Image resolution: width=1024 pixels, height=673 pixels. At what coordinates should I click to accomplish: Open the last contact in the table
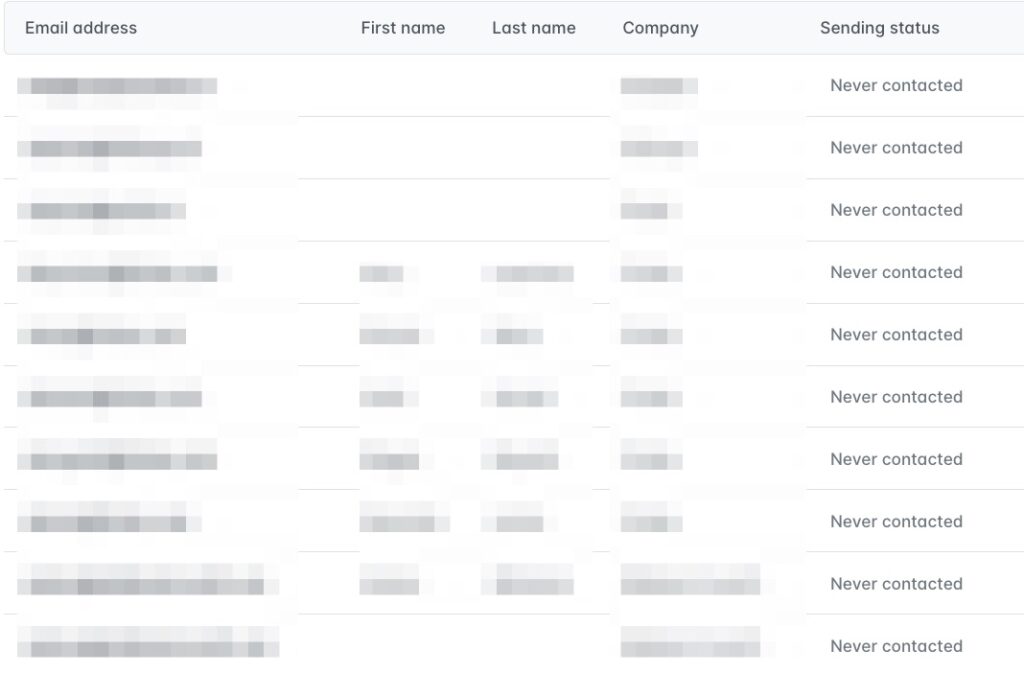400,646
